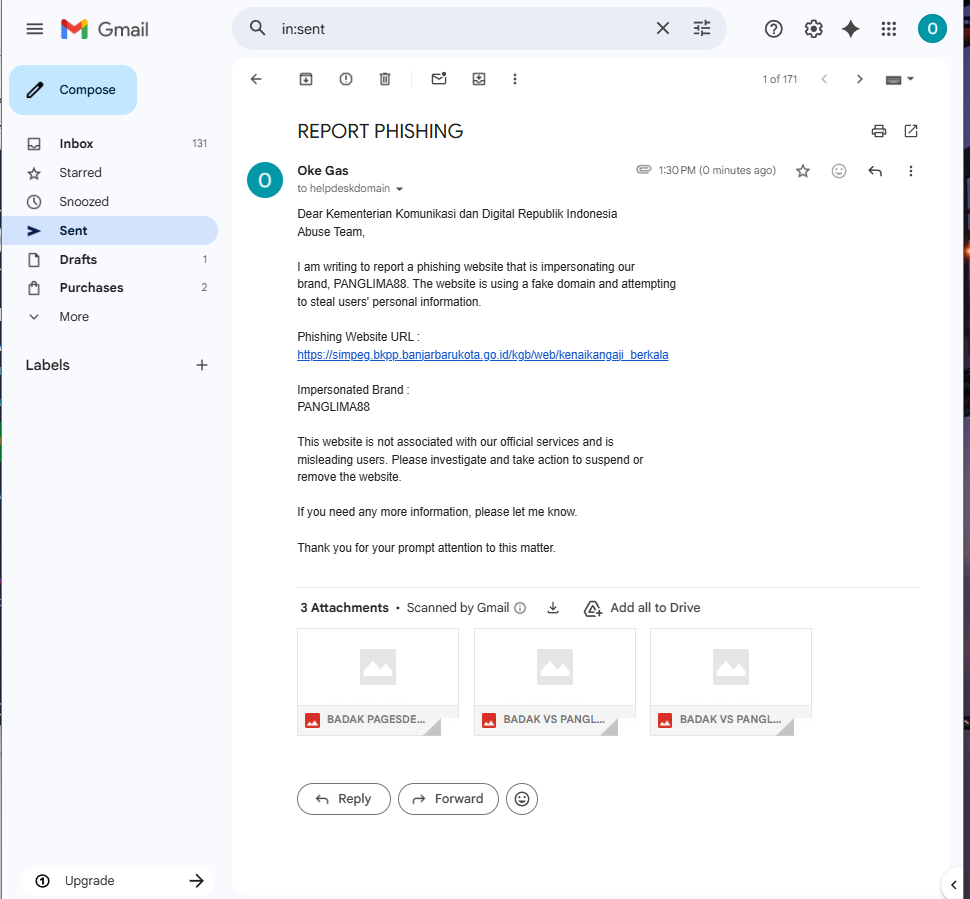970x899 pixels.
Task: Open search options filter icon
Action: (702, 28)
